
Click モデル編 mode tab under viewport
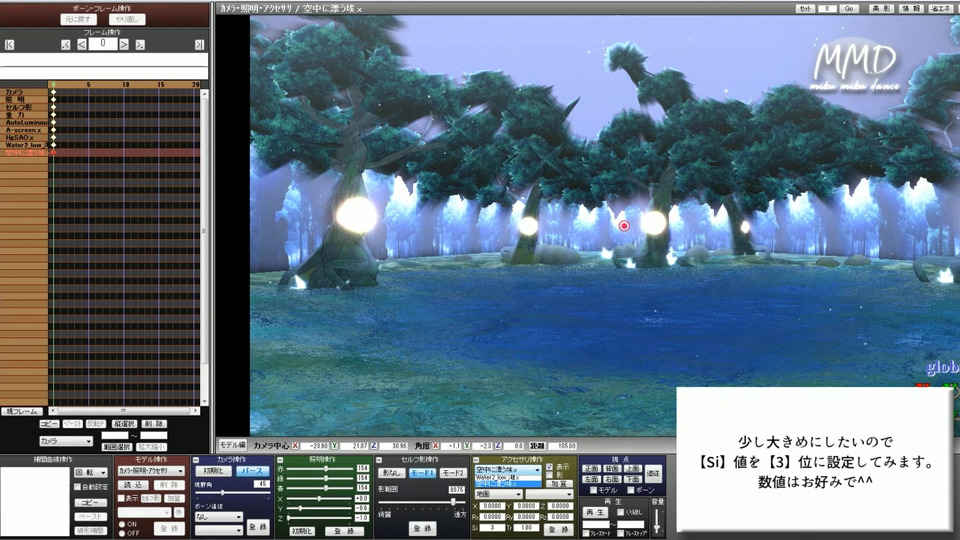(233, 445)
